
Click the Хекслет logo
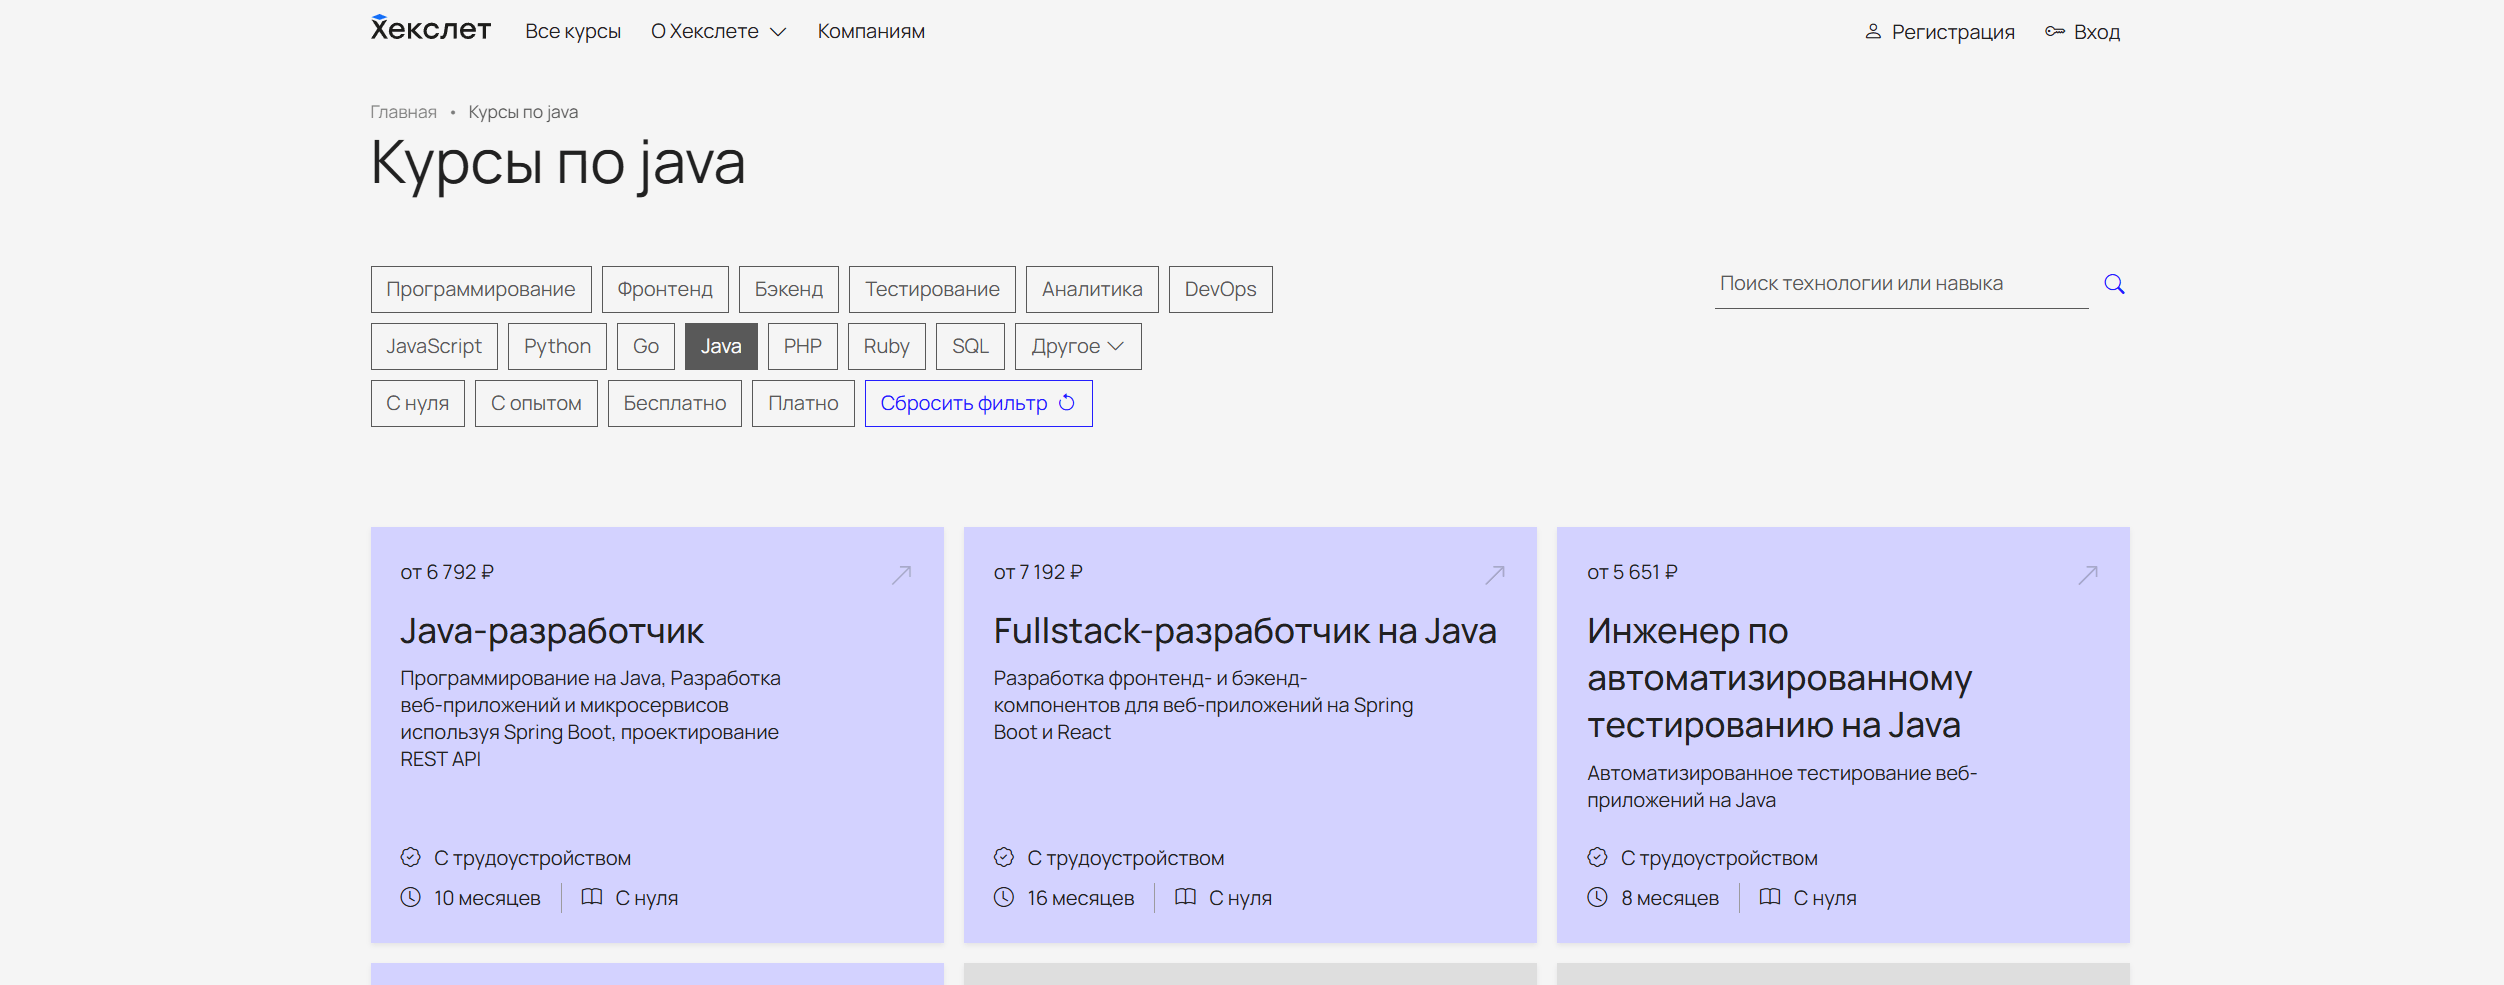coord(430,30)
